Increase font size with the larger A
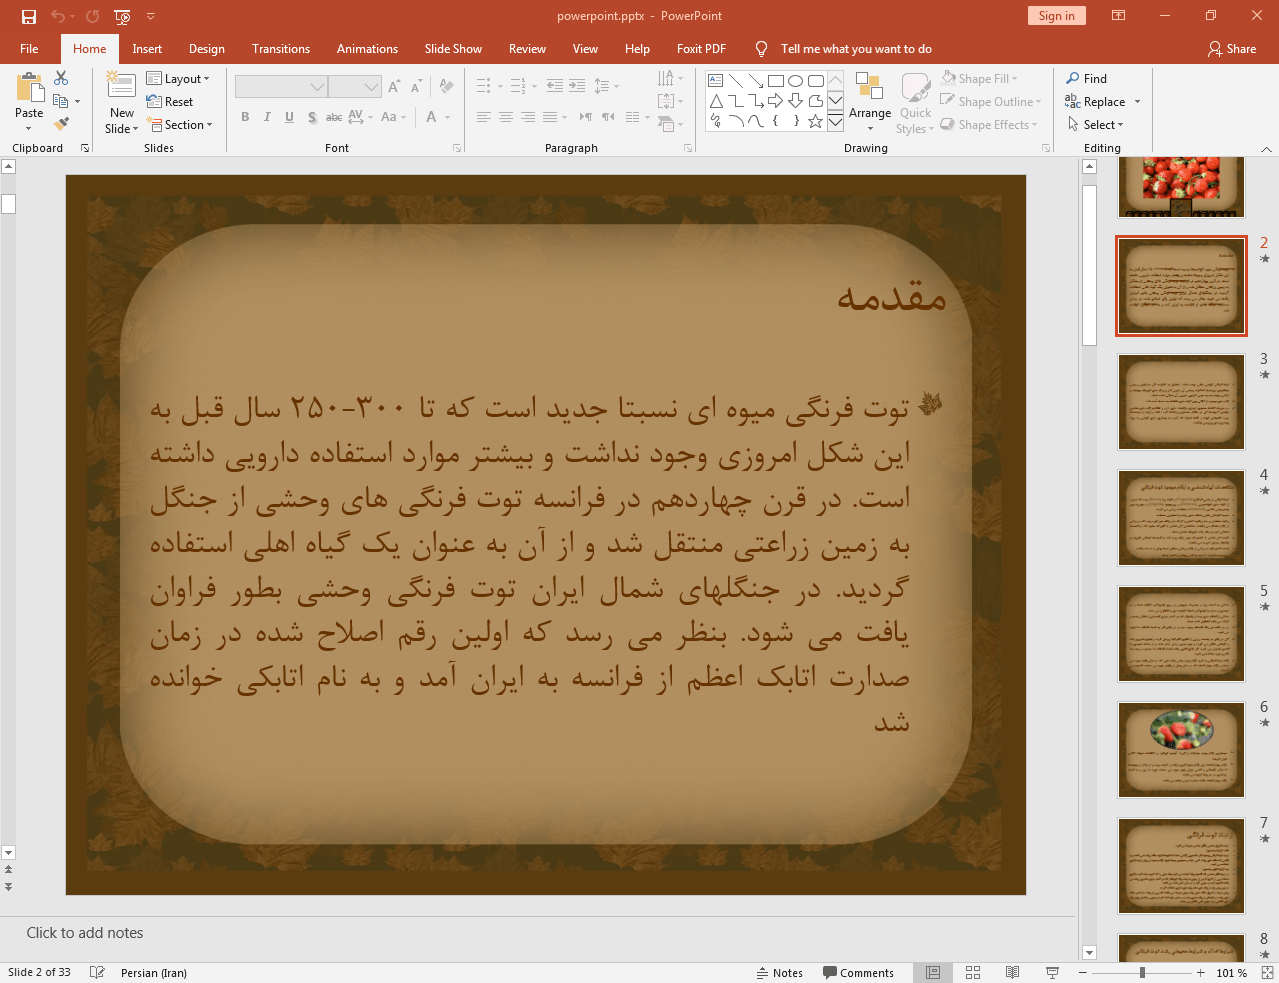The height and width of the screenshot is (983, 1279). (394, 87)
